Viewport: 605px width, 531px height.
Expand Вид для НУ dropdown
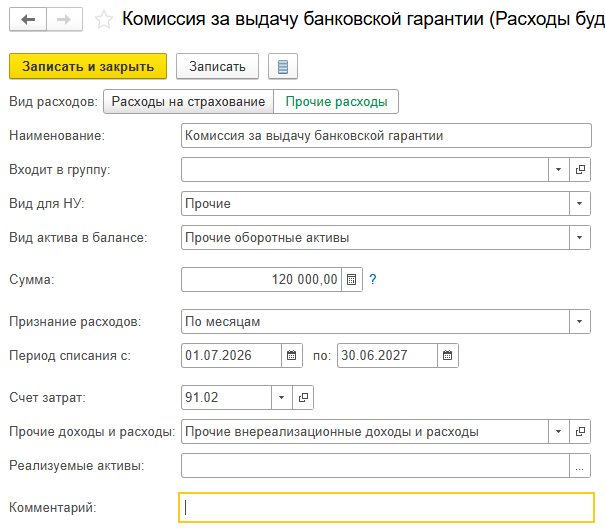coord(580,203)
